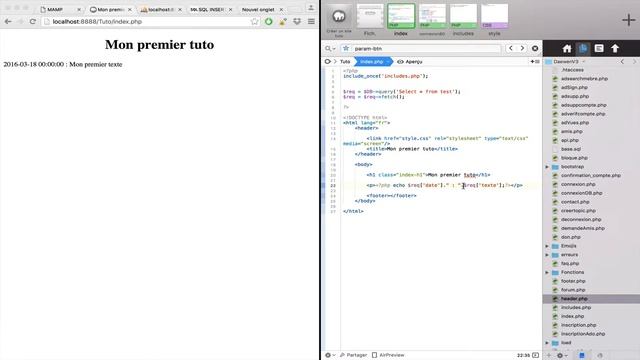Clear the param-btn search with the X icon

coord(535,48)
